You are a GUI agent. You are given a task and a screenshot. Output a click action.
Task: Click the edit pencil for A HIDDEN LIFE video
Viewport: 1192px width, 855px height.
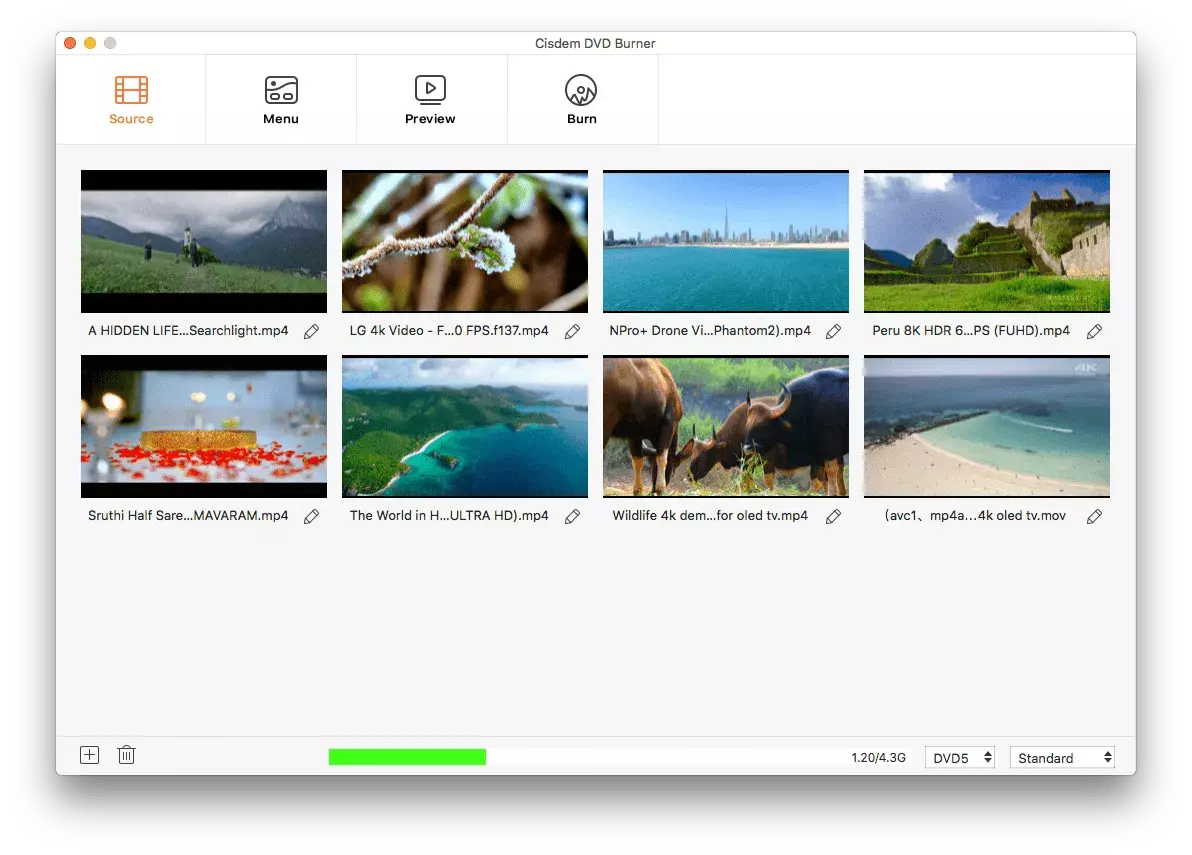311,331
